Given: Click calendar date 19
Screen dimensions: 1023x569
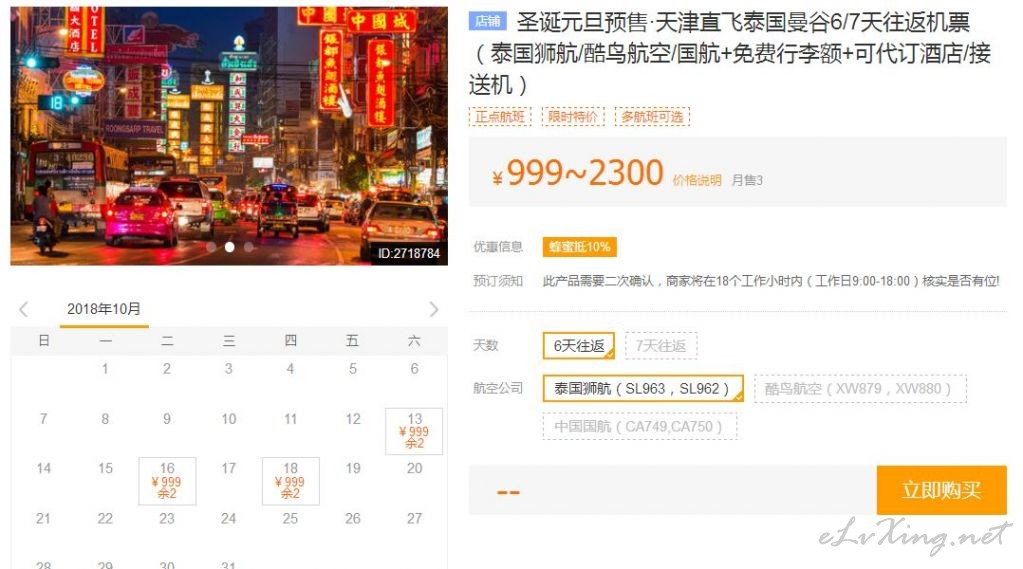Looking at the screenshot, I should [353, 469].
